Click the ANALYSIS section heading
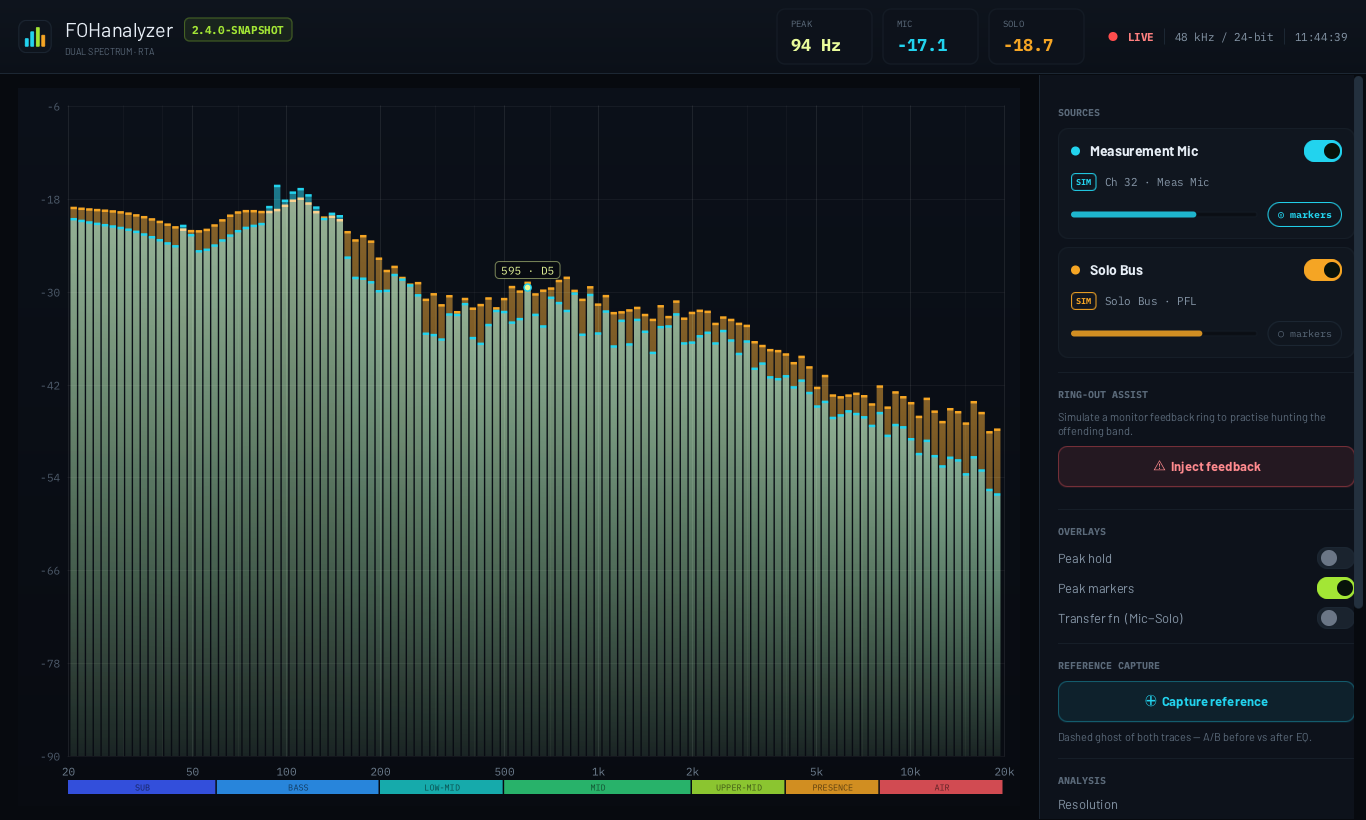 pyautogui.click(x=1082, y=781)
